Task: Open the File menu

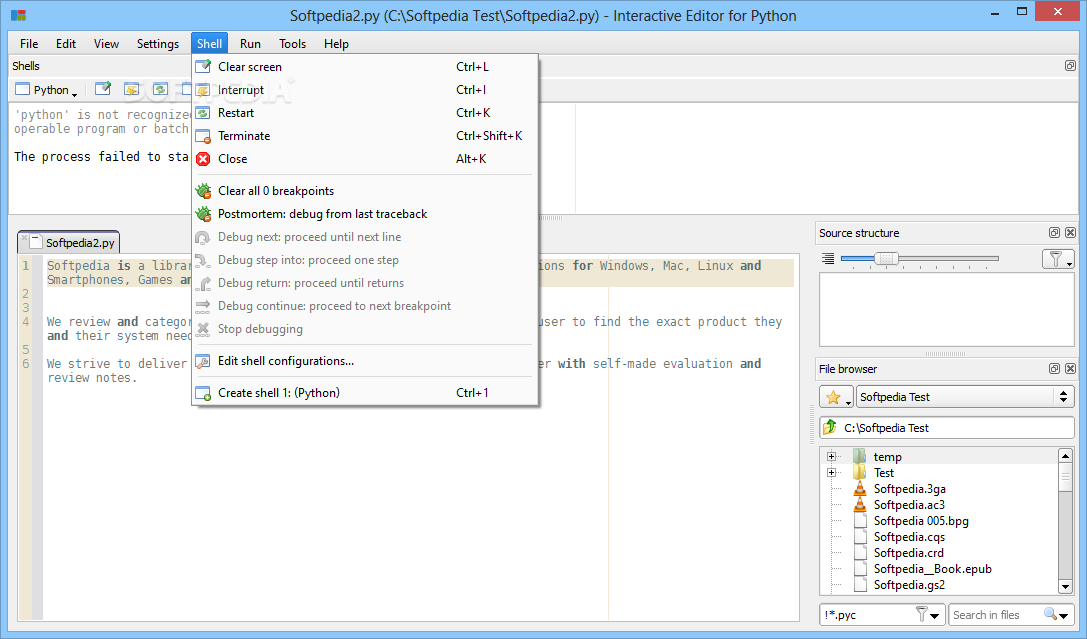Action: pyautogui.click(x=29, y=44)
